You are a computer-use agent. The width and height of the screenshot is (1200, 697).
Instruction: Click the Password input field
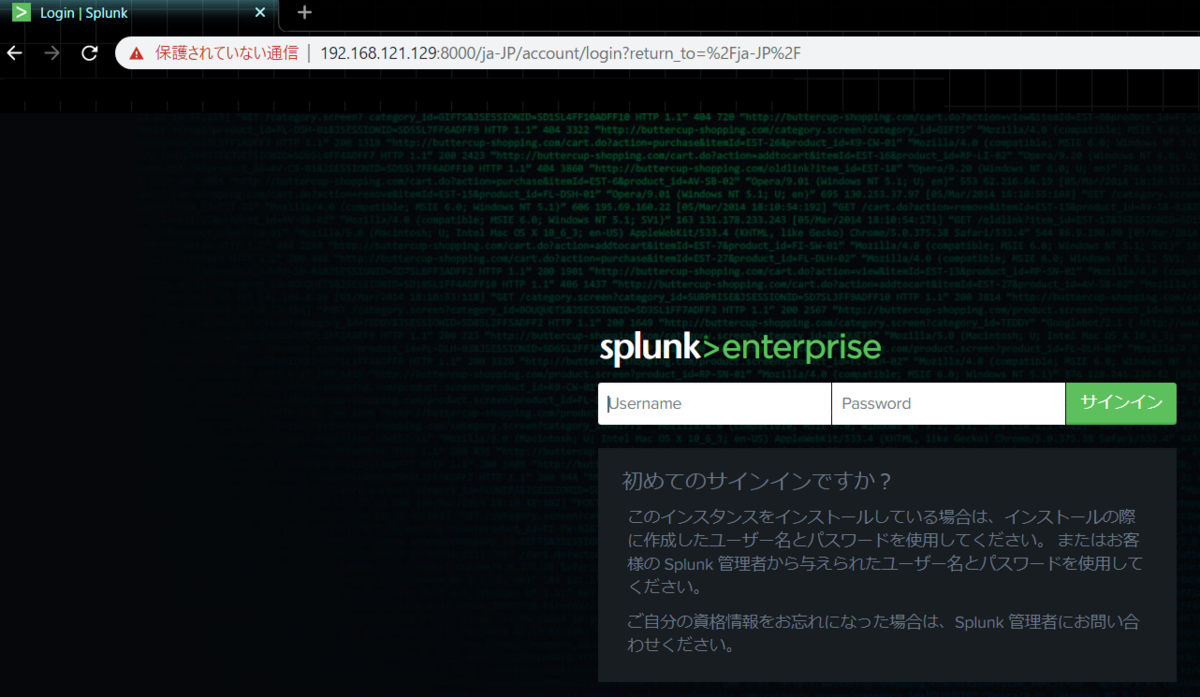click(x=948, y=404)
